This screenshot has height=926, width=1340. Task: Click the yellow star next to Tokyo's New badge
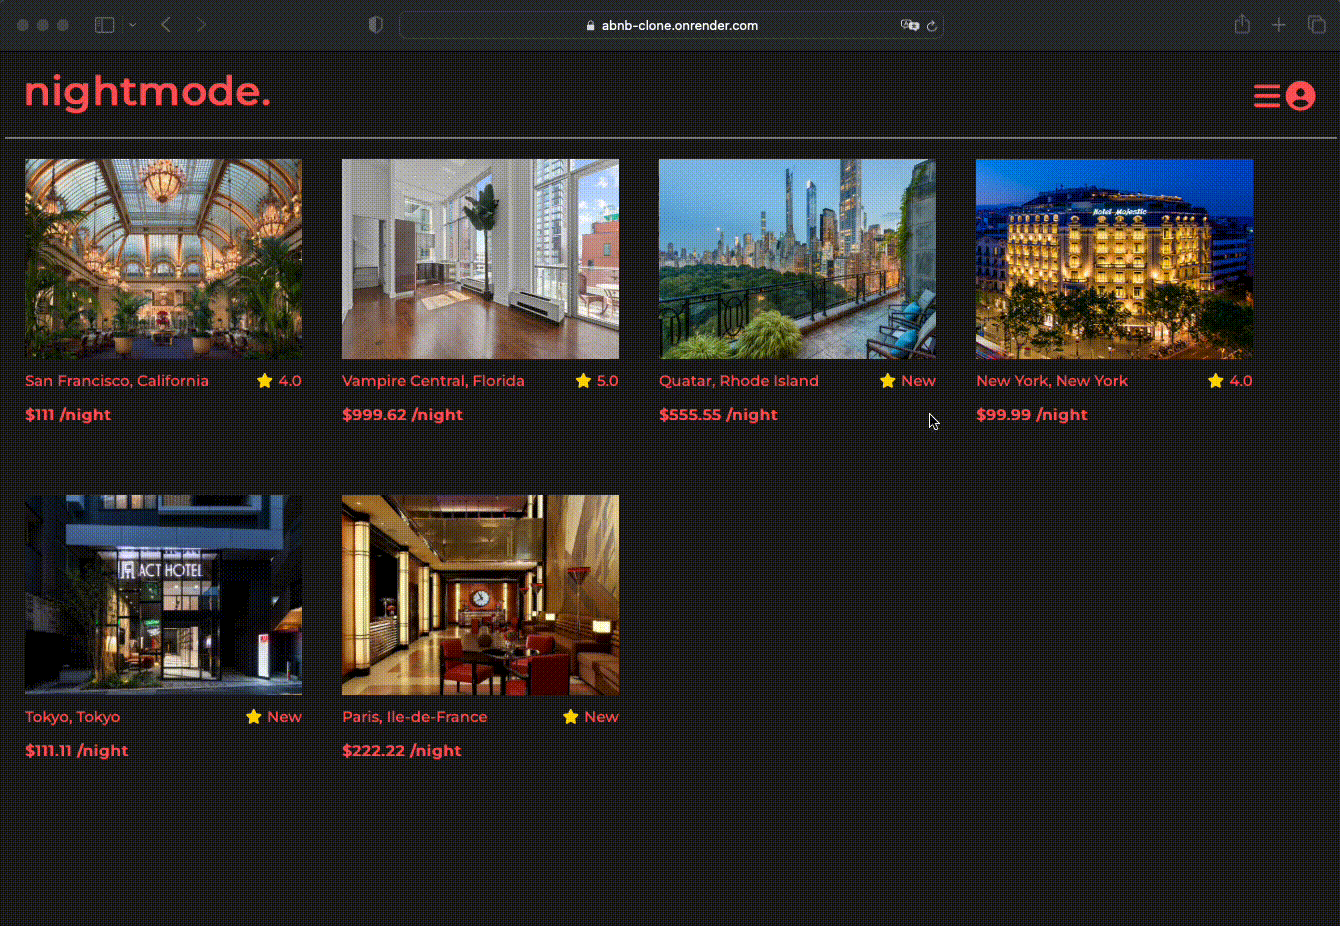click(253, 716)
